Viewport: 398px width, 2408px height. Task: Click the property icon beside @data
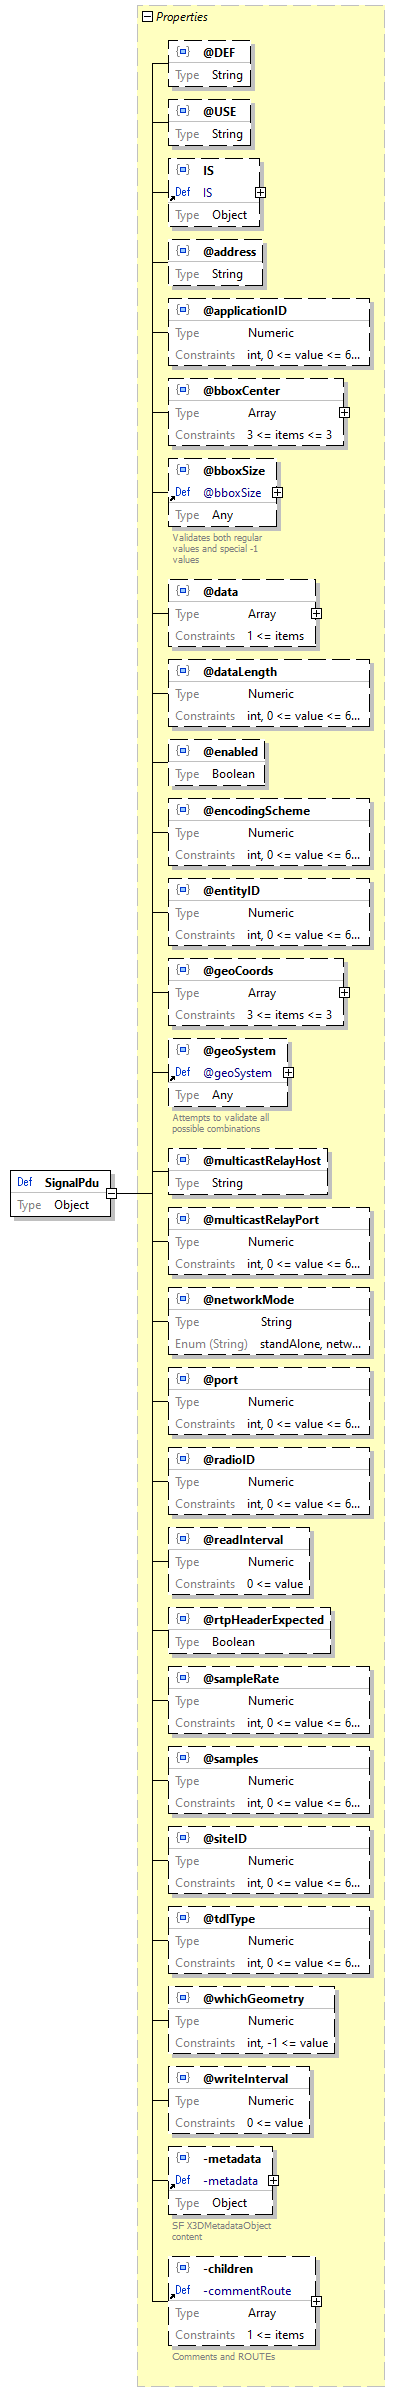tap(183, 591)
